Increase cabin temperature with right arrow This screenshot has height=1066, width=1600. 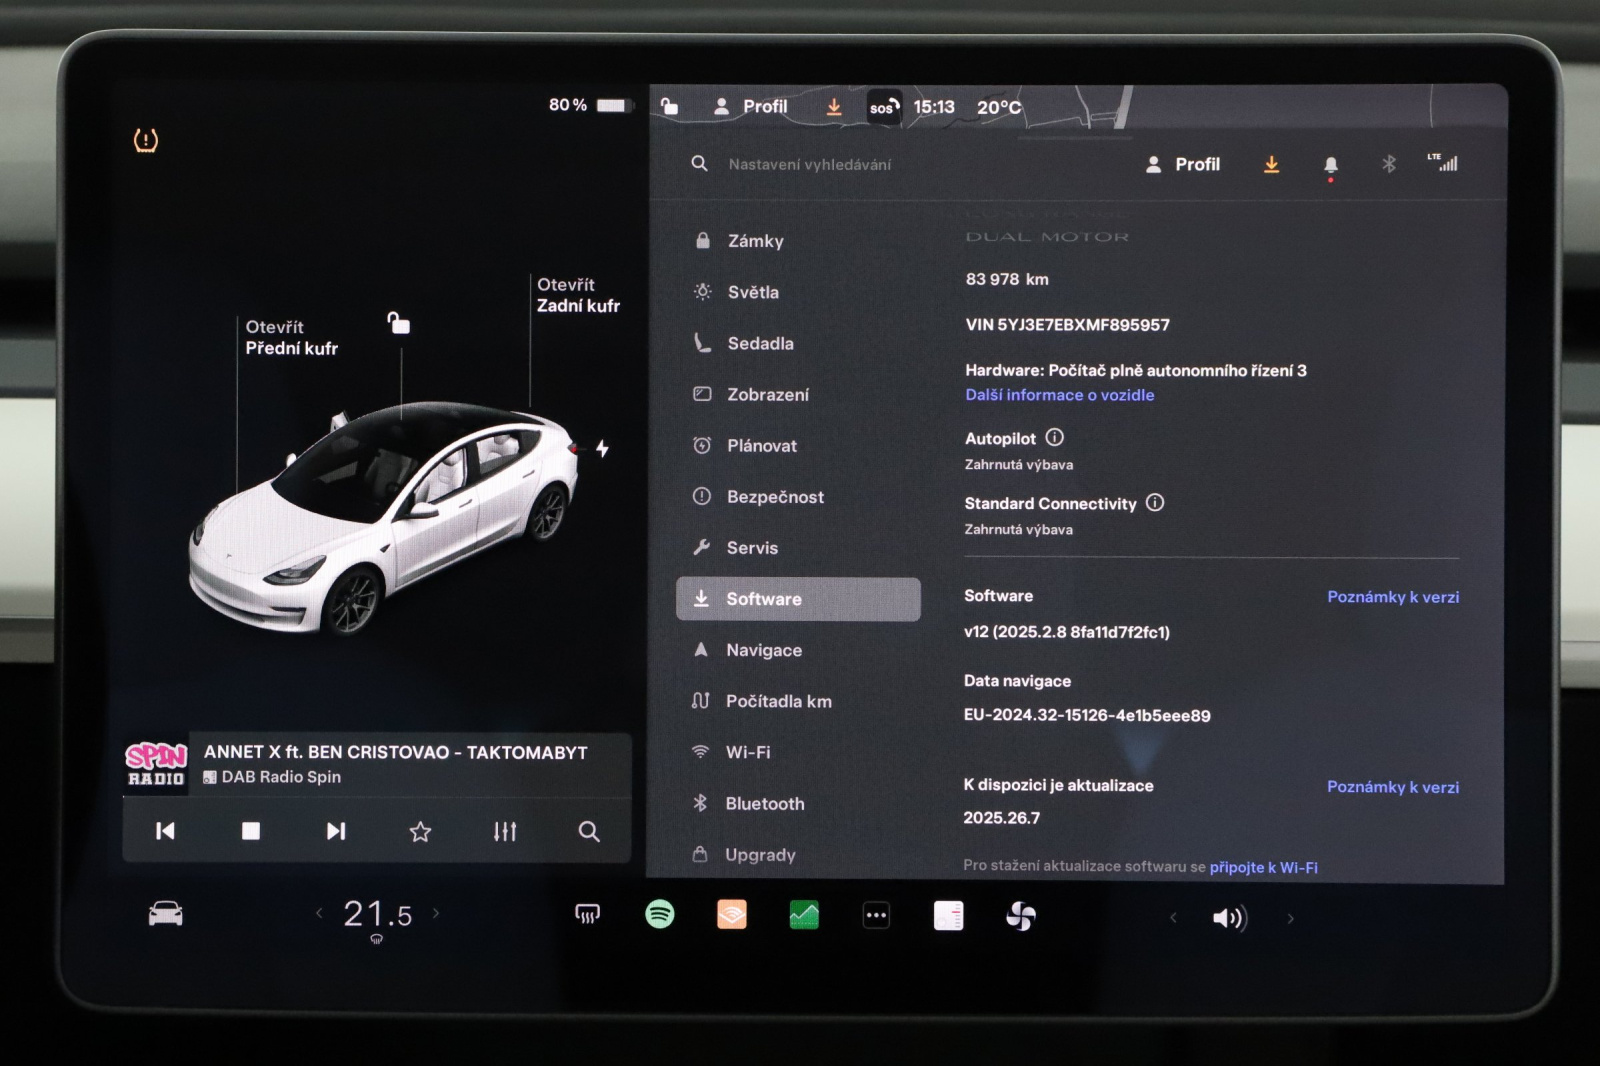(x=436, y=913)
